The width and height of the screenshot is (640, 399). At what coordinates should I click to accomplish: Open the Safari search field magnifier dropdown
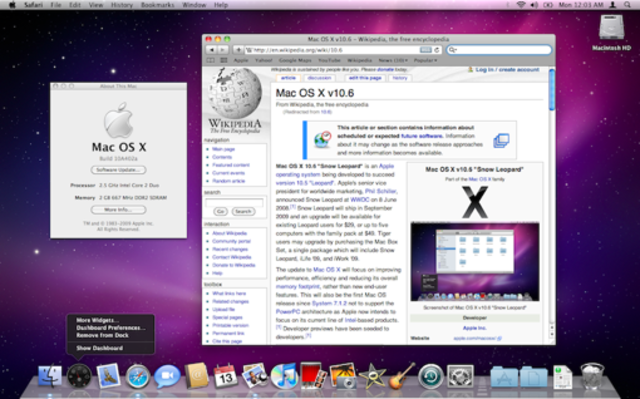452,50
